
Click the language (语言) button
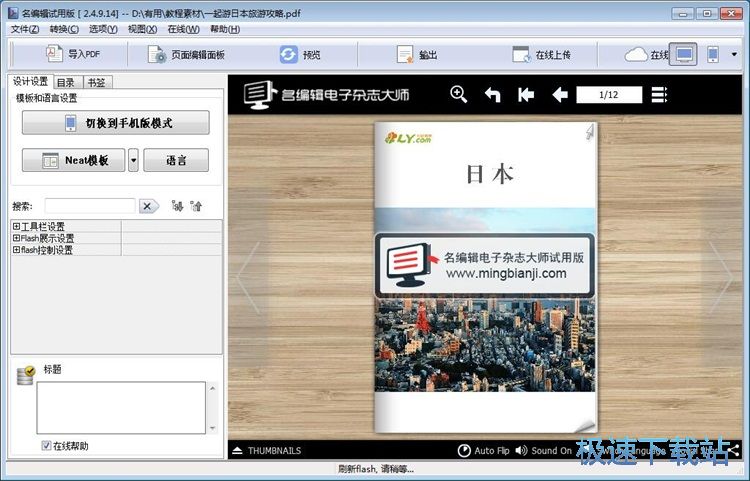point(176,160)
